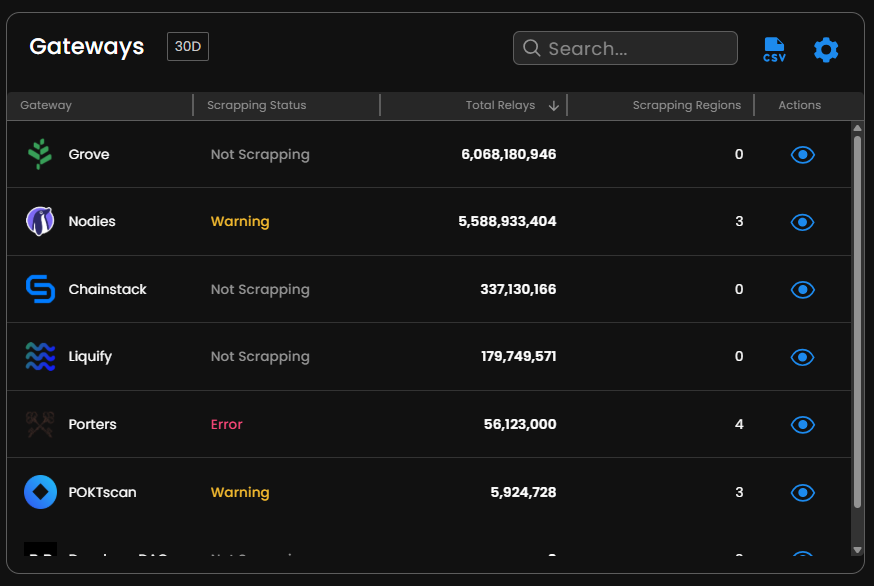Sort by Gateway column header
This screenshot has height=586, width=874.
point(46,105)
